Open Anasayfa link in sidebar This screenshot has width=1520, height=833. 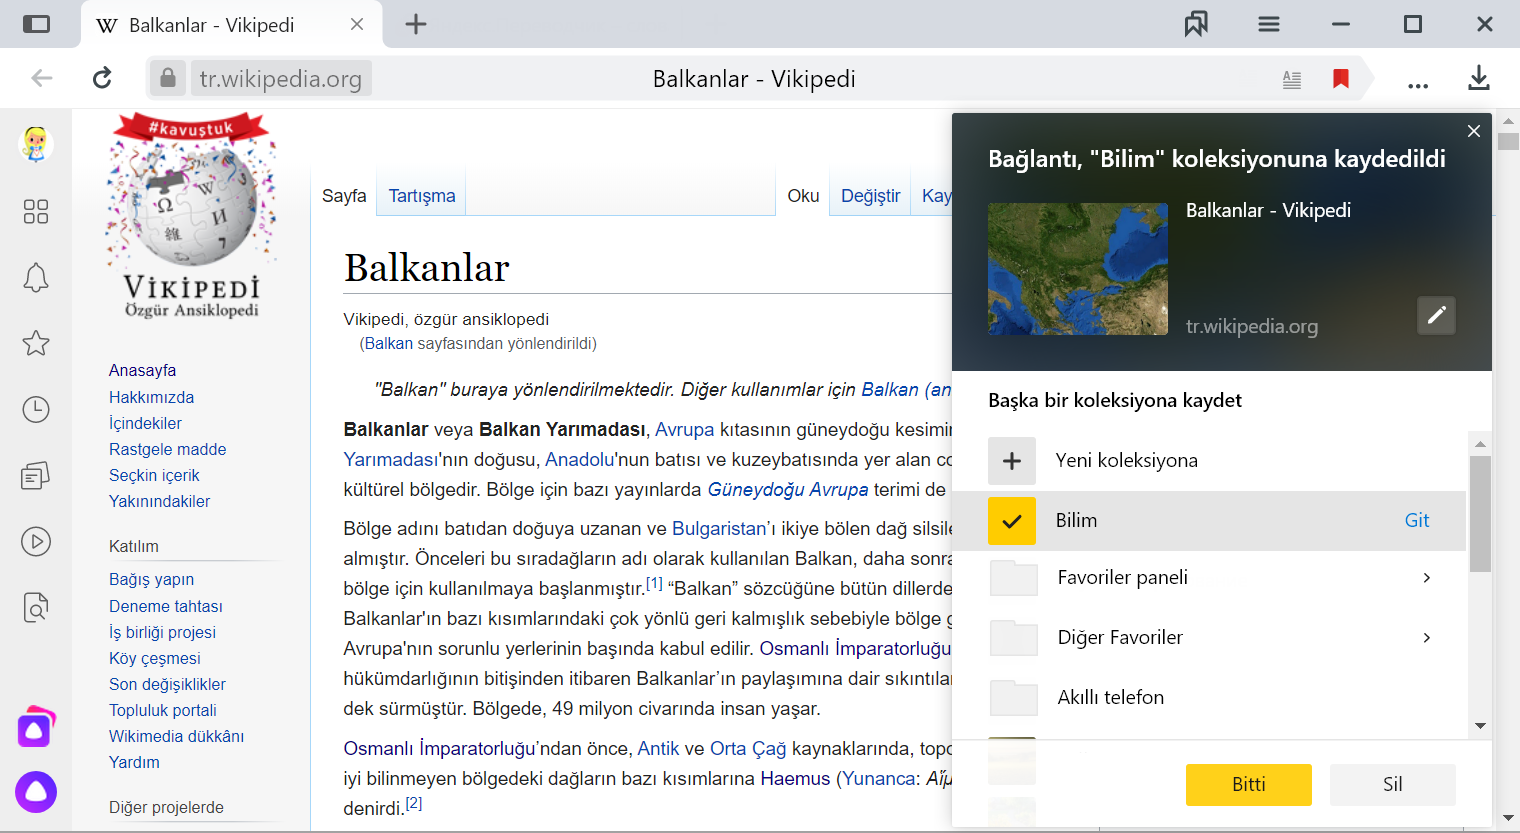coord(142,371)
